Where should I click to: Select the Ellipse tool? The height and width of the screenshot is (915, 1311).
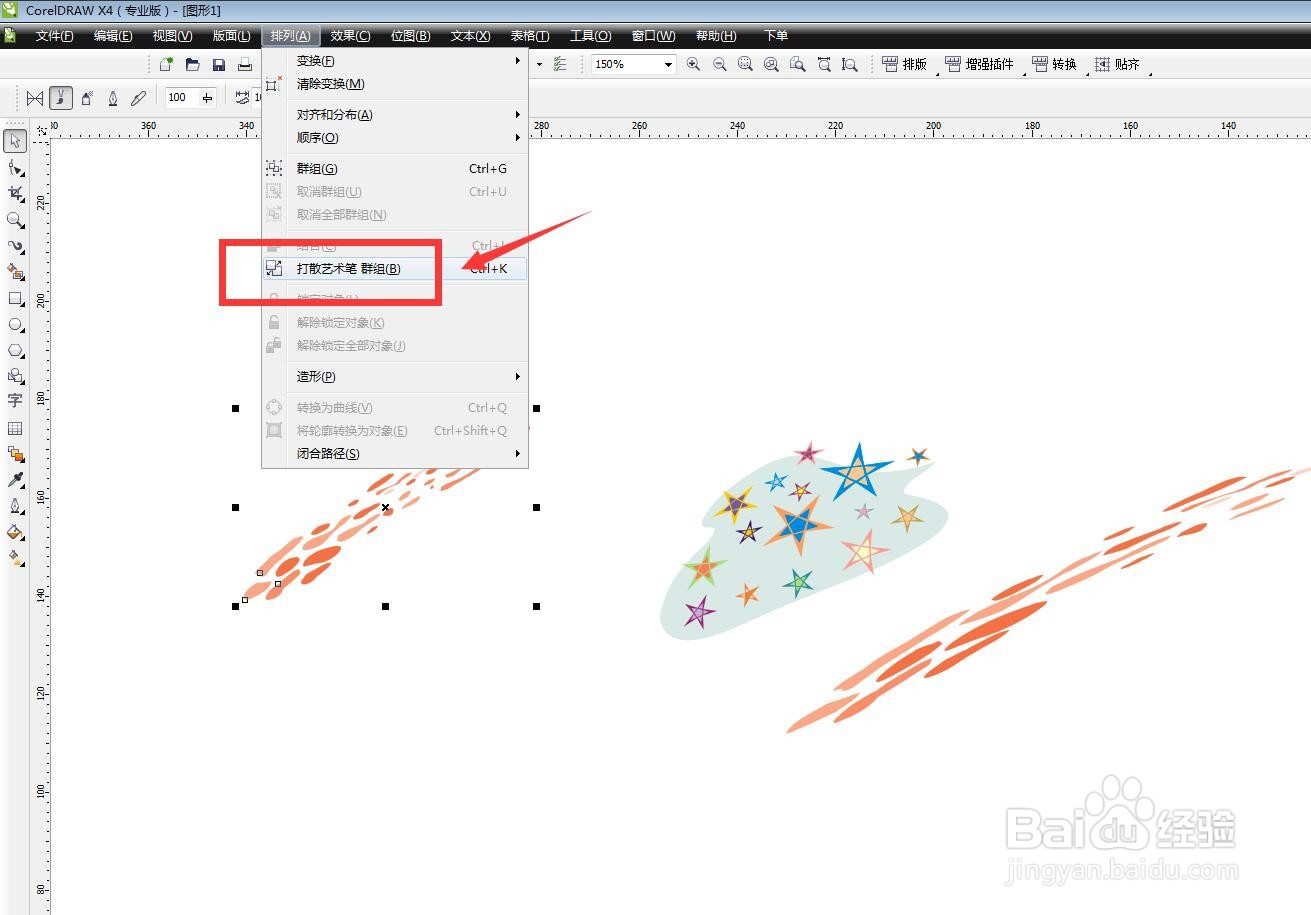click(15, 324)
